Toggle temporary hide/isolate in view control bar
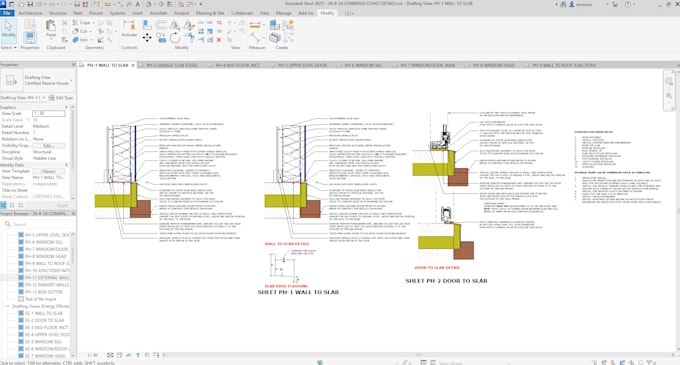This screenshot has width=680, height=365. (x=129, y=355)
